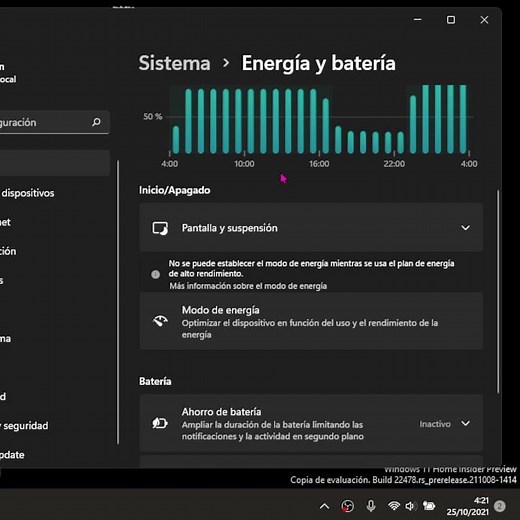Click the 22:00 label on the battery chart

(394, 164)
